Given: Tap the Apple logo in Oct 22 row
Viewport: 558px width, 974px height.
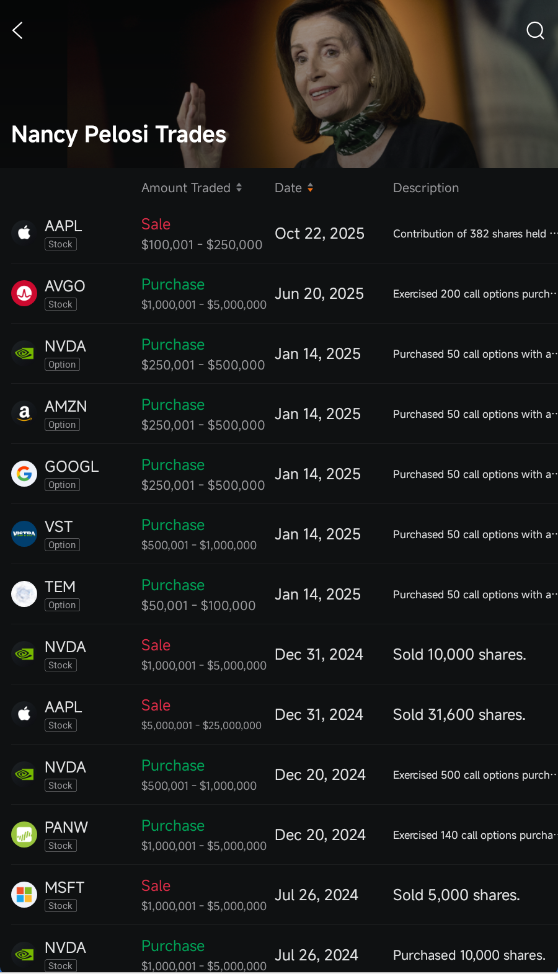Looking at the screenshot, I should tap(24, 233).
